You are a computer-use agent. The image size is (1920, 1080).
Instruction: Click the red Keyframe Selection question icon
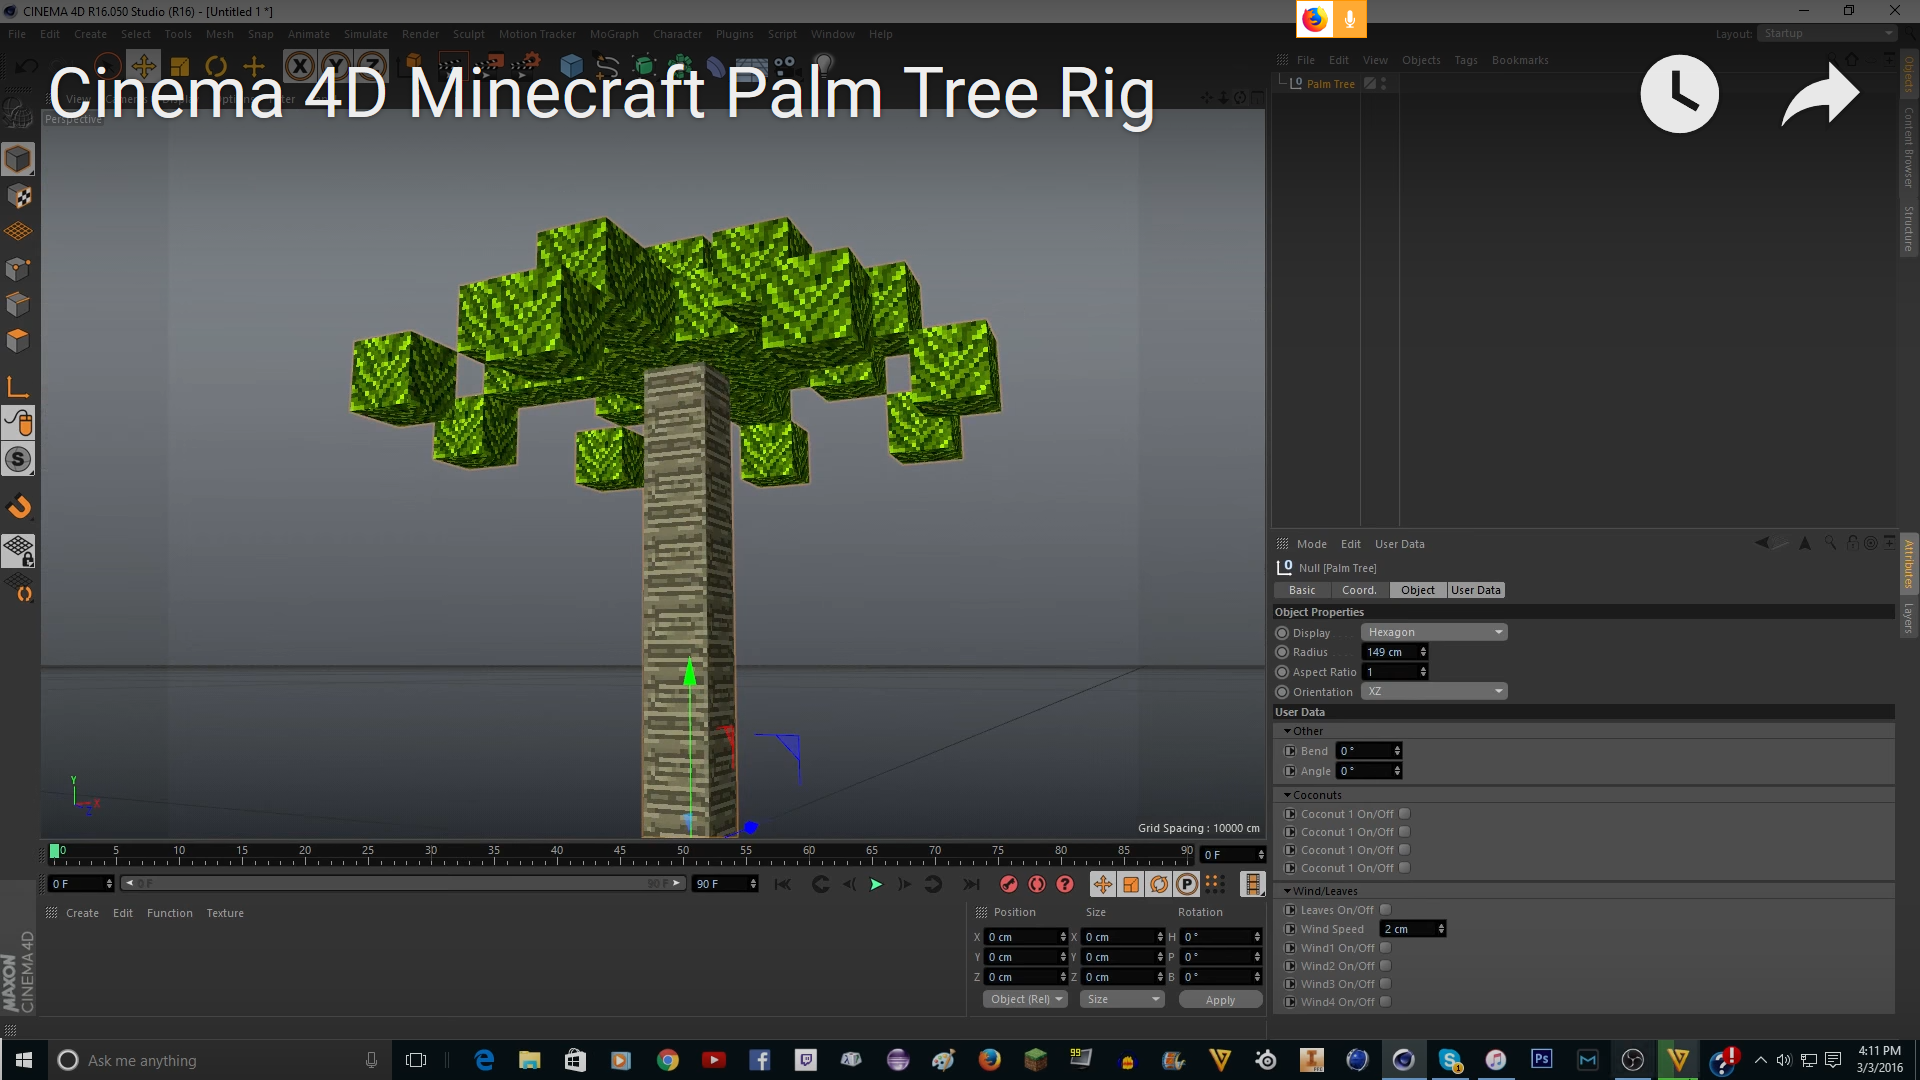pos(1065,884)
